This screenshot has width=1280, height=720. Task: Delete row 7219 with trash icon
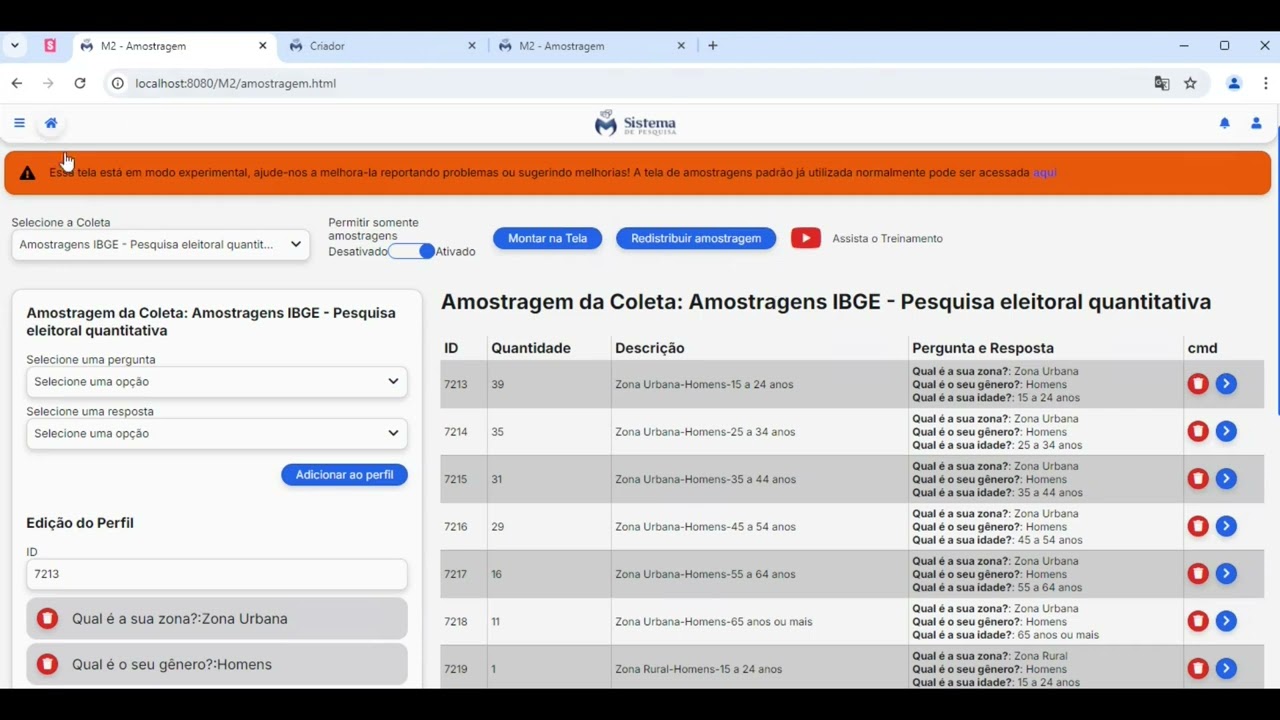tap(1198, 669)
